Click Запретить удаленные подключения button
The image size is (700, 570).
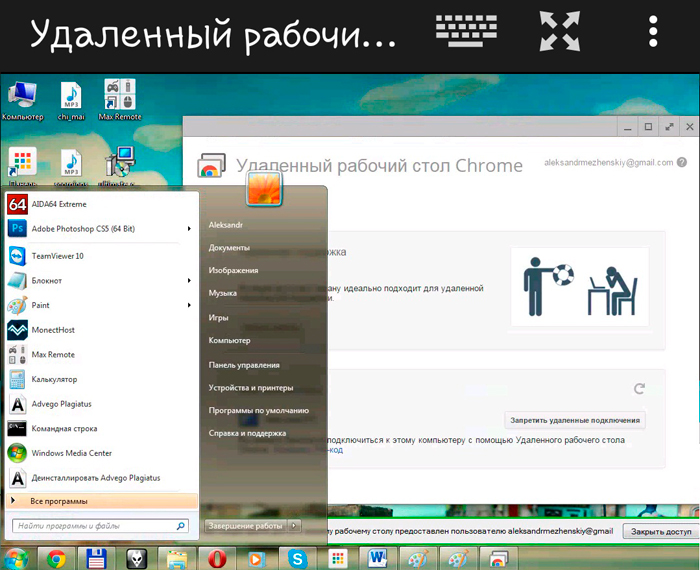click(x=575, y=420)
